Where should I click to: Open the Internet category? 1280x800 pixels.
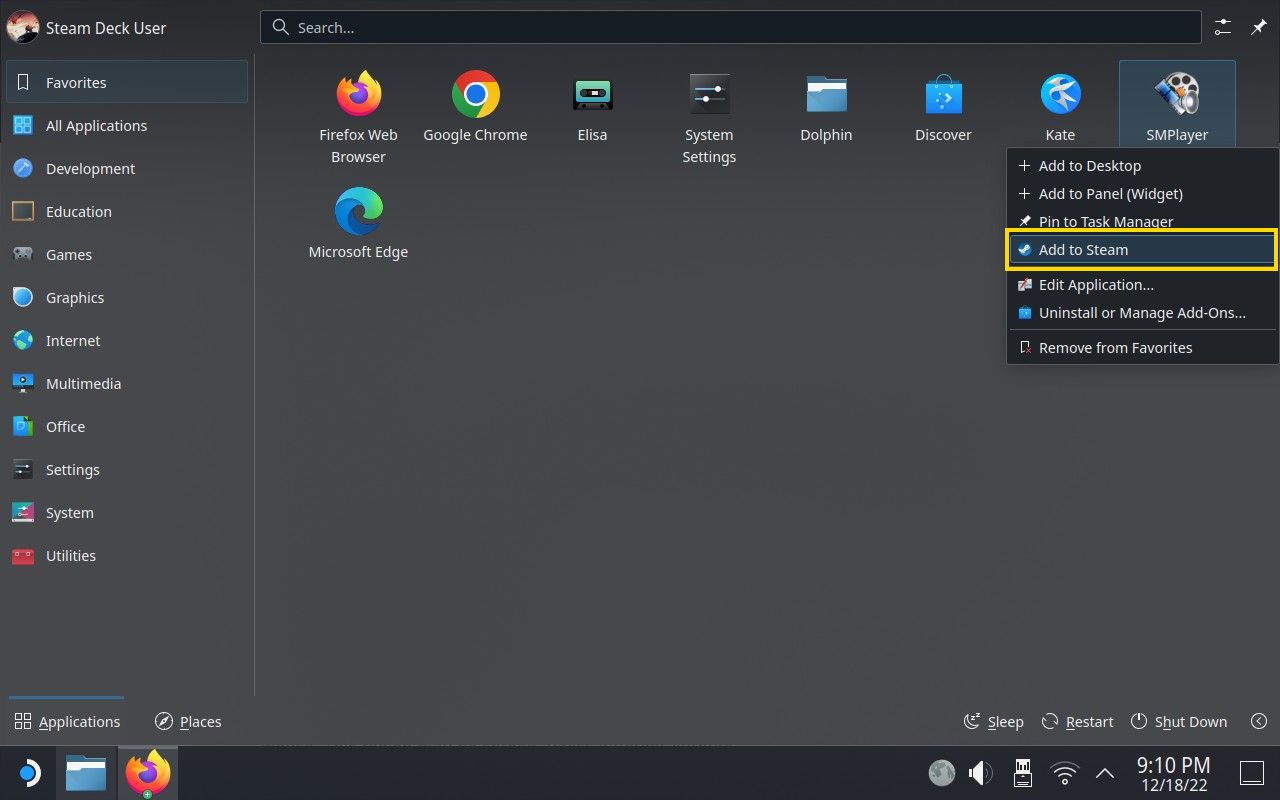point(127,340)
